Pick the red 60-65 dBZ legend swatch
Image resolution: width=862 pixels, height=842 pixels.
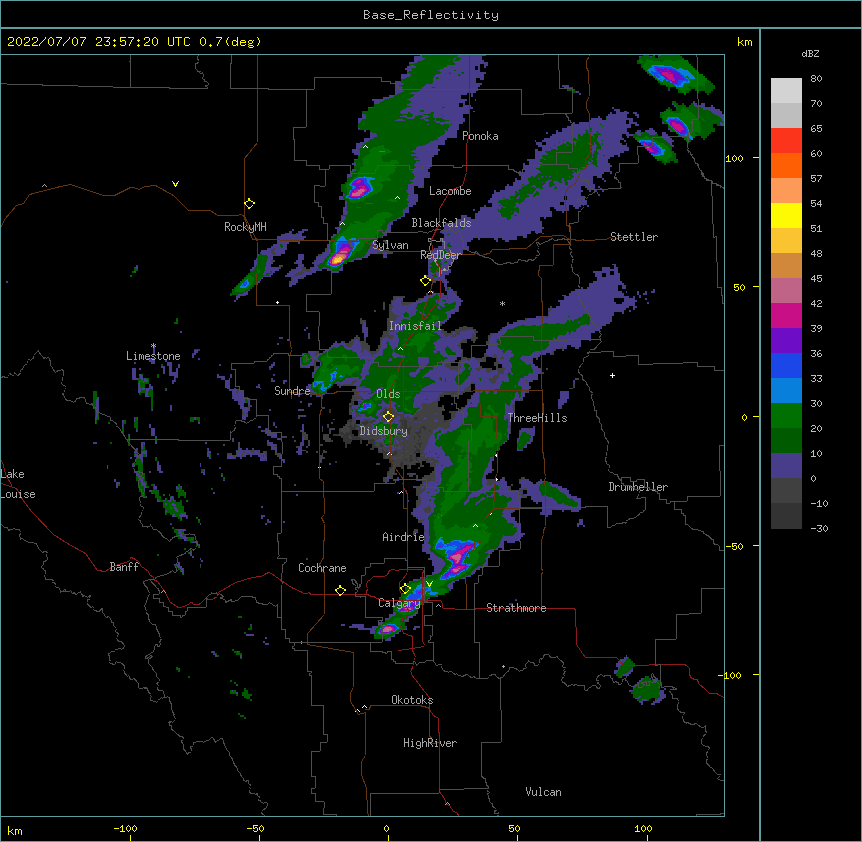pos(786,140)
